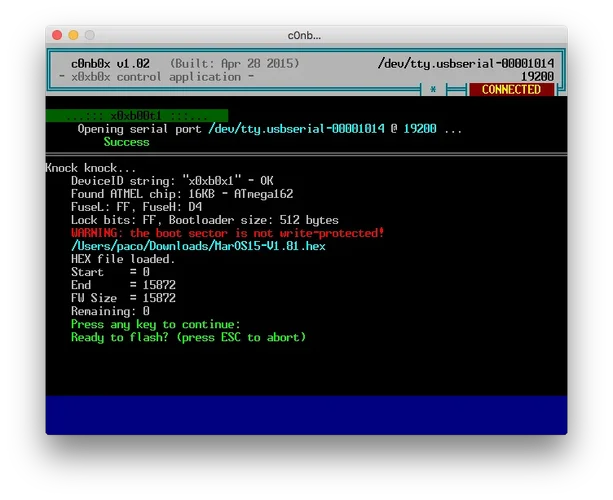Click 'Ready to flash? (press ESC to abort)'
This screenshot has height=500, width=613.
coord(188,337)
